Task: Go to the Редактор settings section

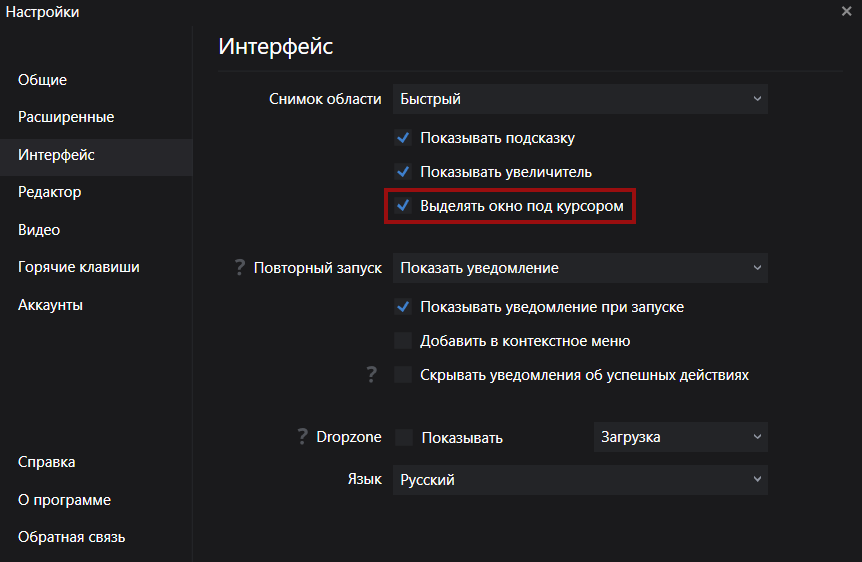Action: pos(49,192)
